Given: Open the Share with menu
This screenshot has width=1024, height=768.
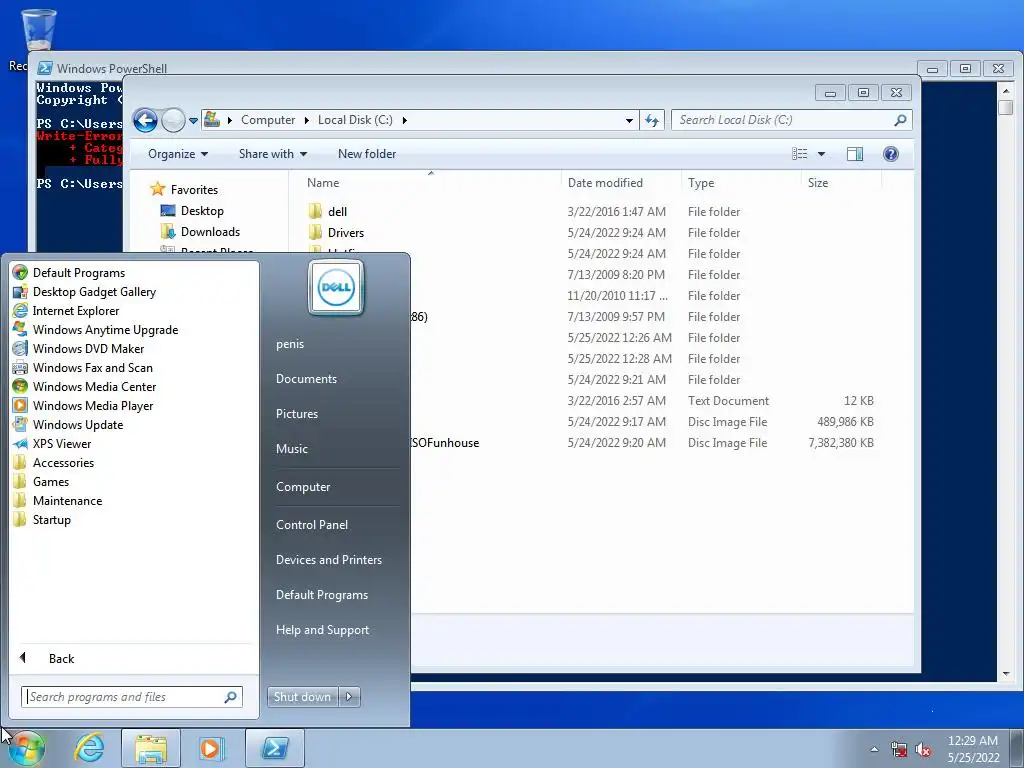Looking at the screenshot, I should (272, 154).
